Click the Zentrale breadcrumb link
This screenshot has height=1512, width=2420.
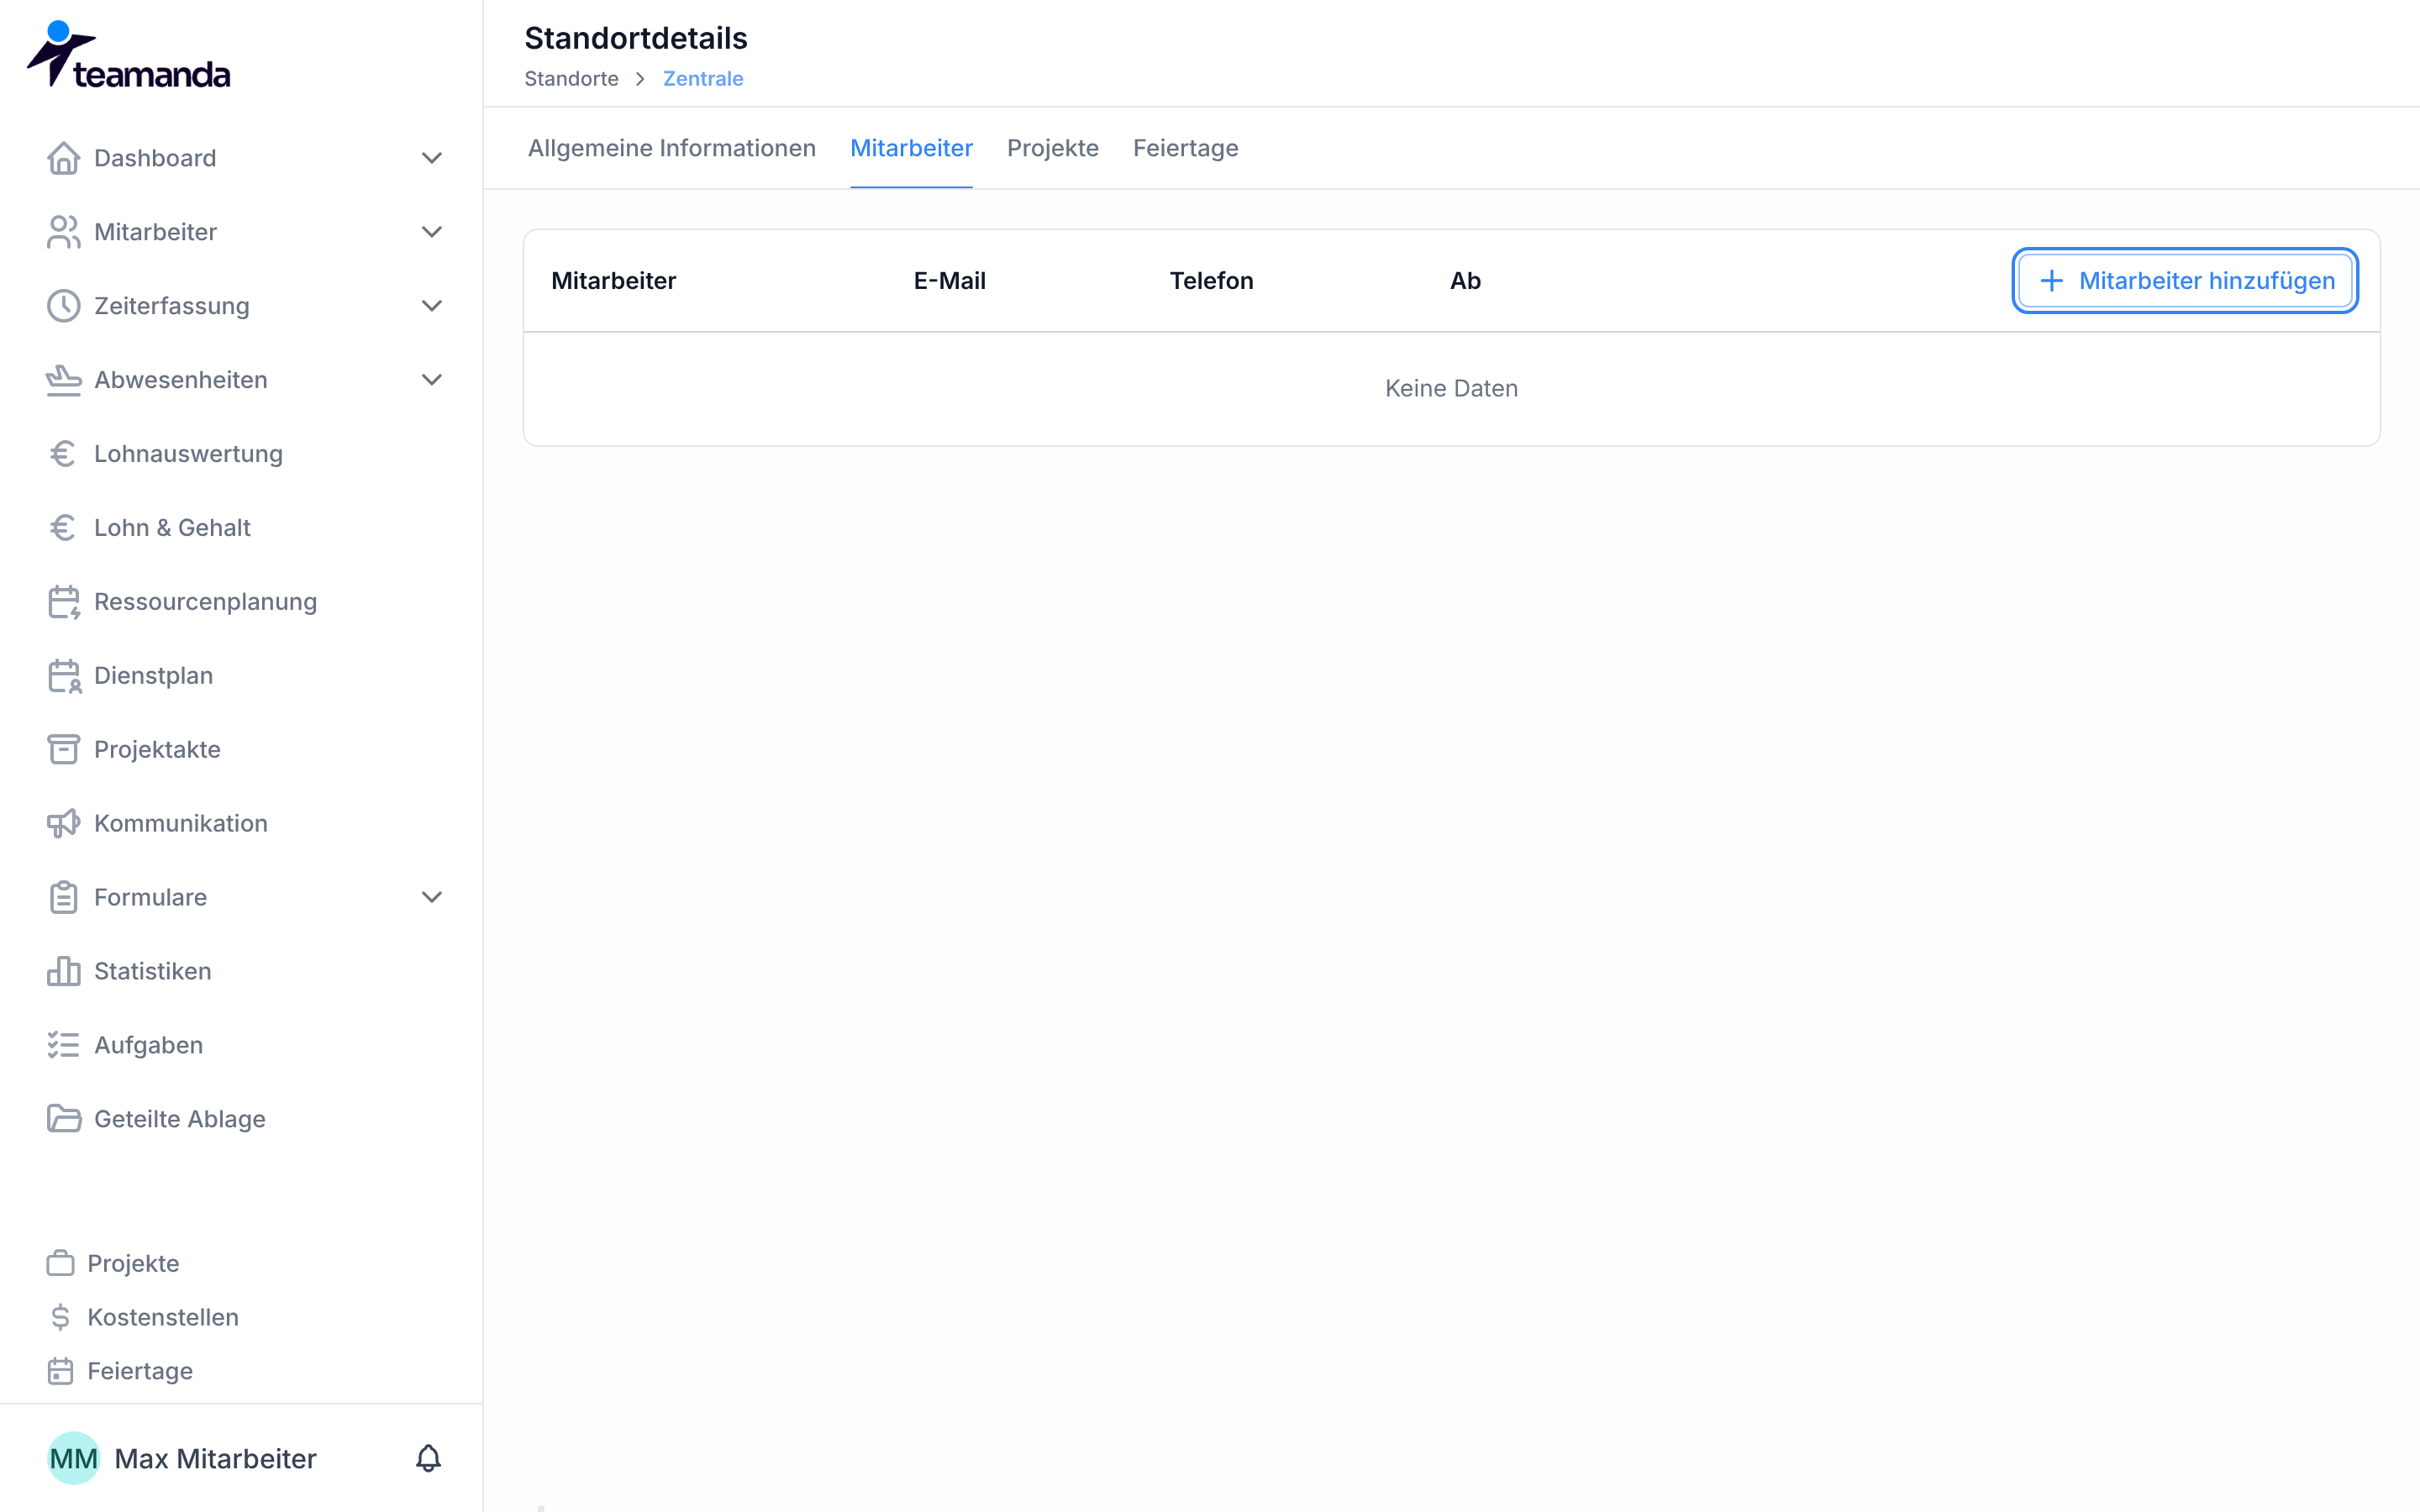[703, 79]
